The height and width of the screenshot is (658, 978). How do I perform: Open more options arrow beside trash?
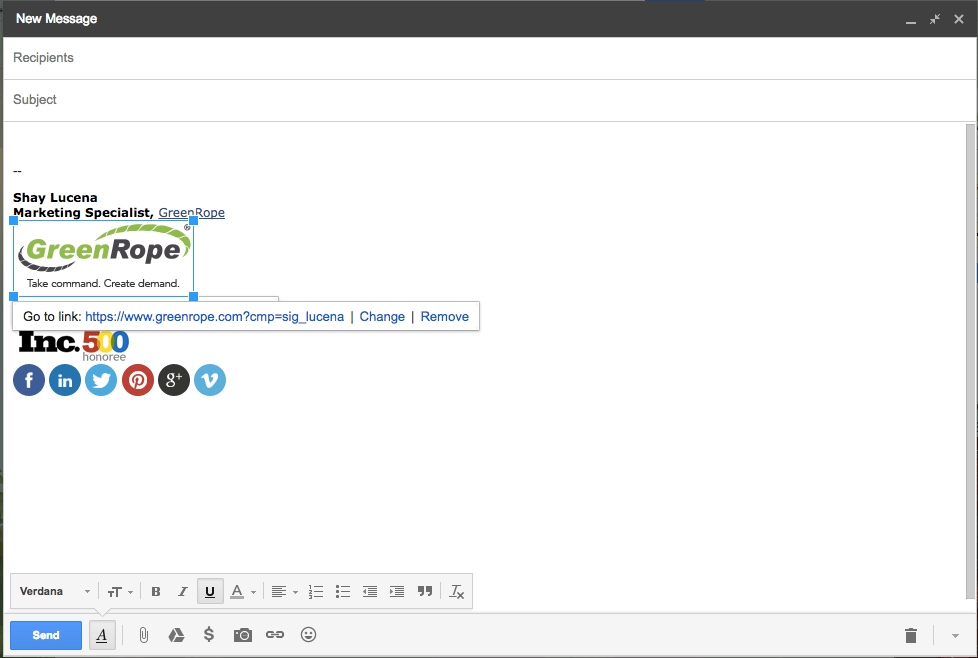pyautogui.click(x=955, y=636)
